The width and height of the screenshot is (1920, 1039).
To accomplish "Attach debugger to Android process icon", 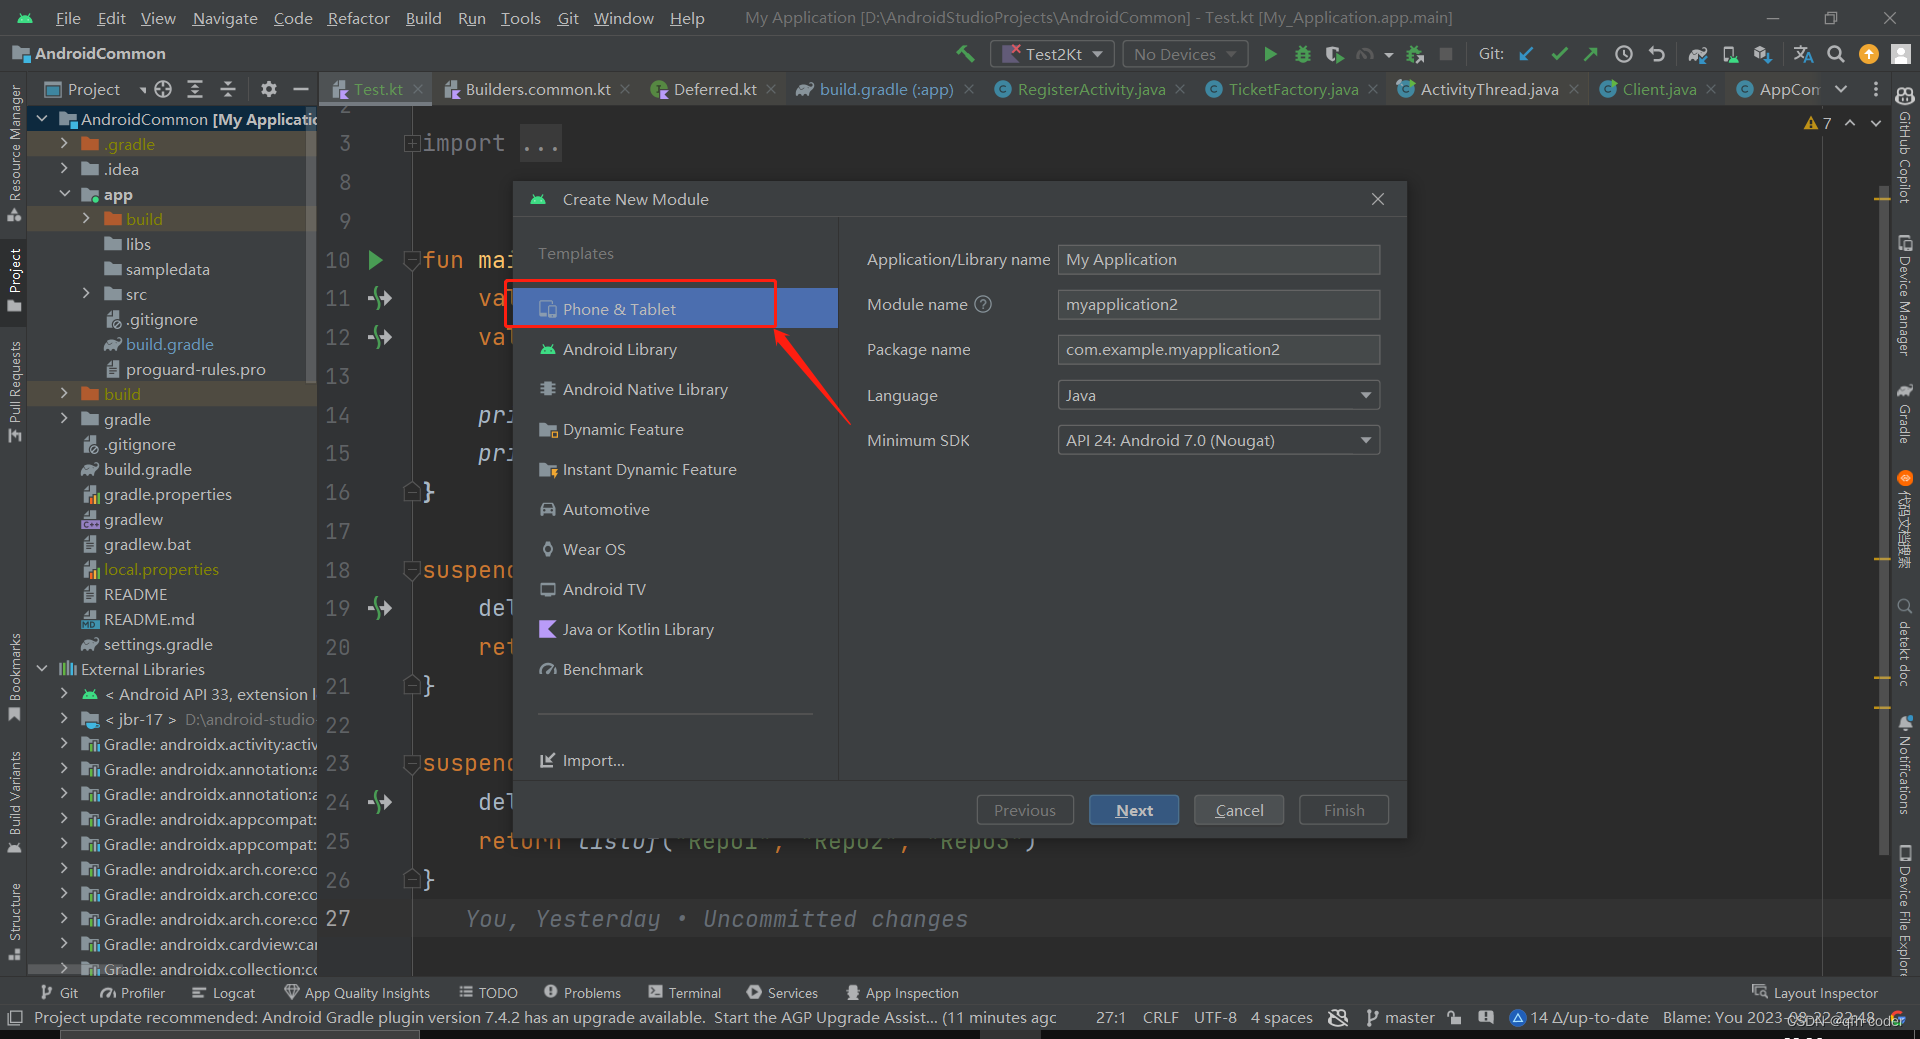I will click(1414, 54).
